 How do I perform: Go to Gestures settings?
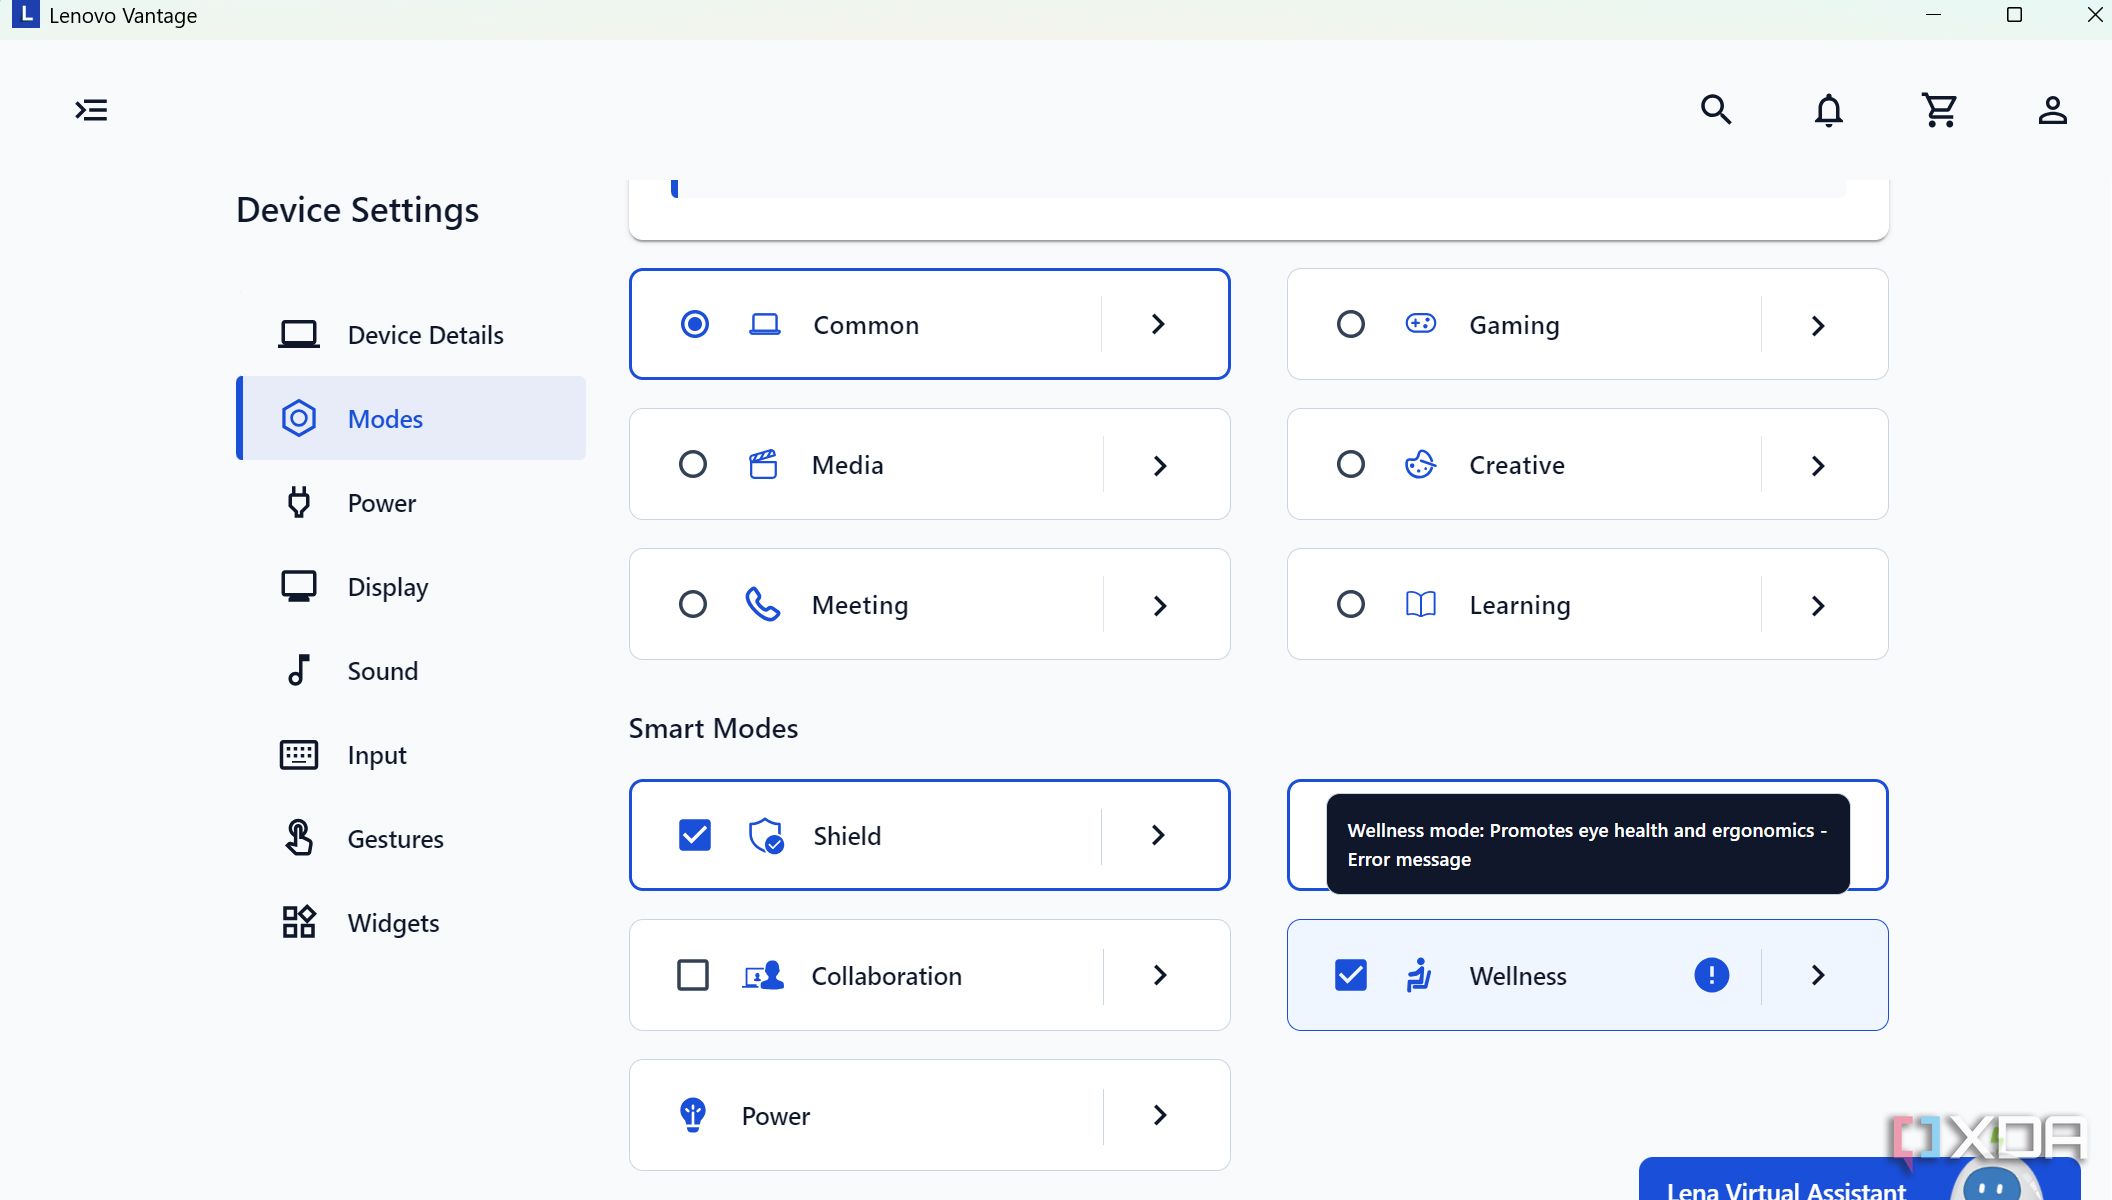coord(412,838)
